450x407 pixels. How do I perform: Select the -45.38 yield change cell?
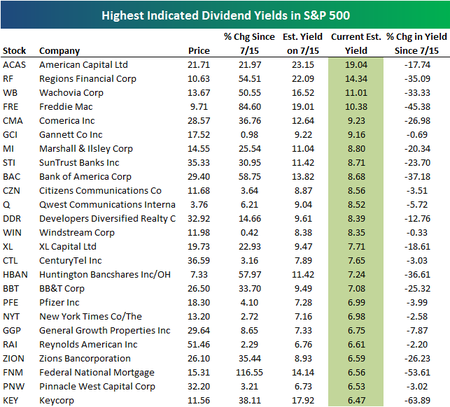point(417,107)
